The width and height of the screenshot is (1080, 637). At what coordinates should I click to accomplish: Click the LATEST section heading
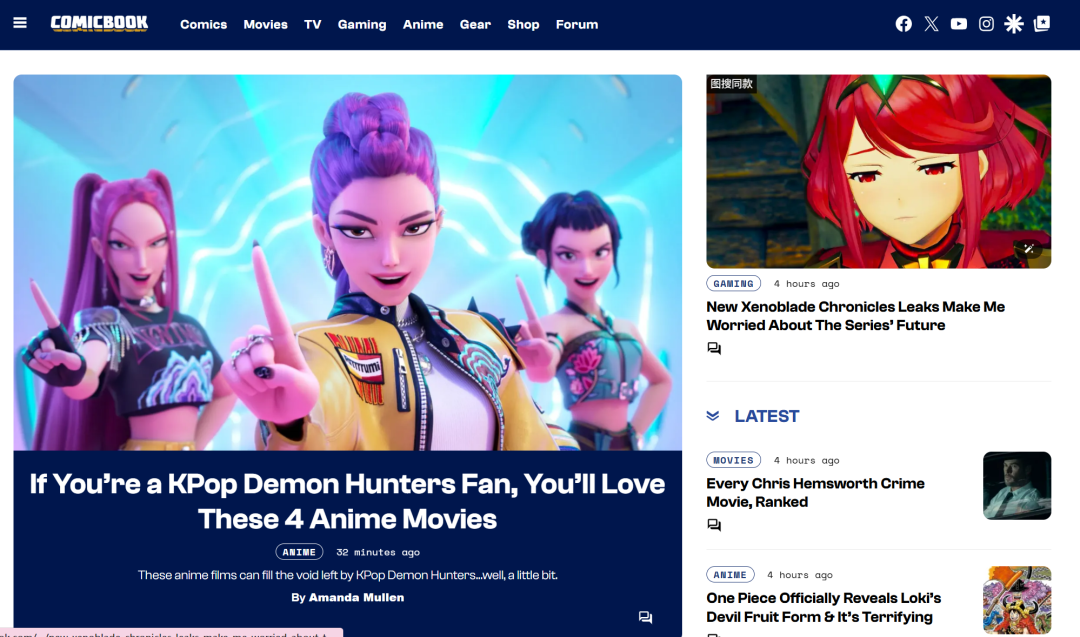coord(767,416)
